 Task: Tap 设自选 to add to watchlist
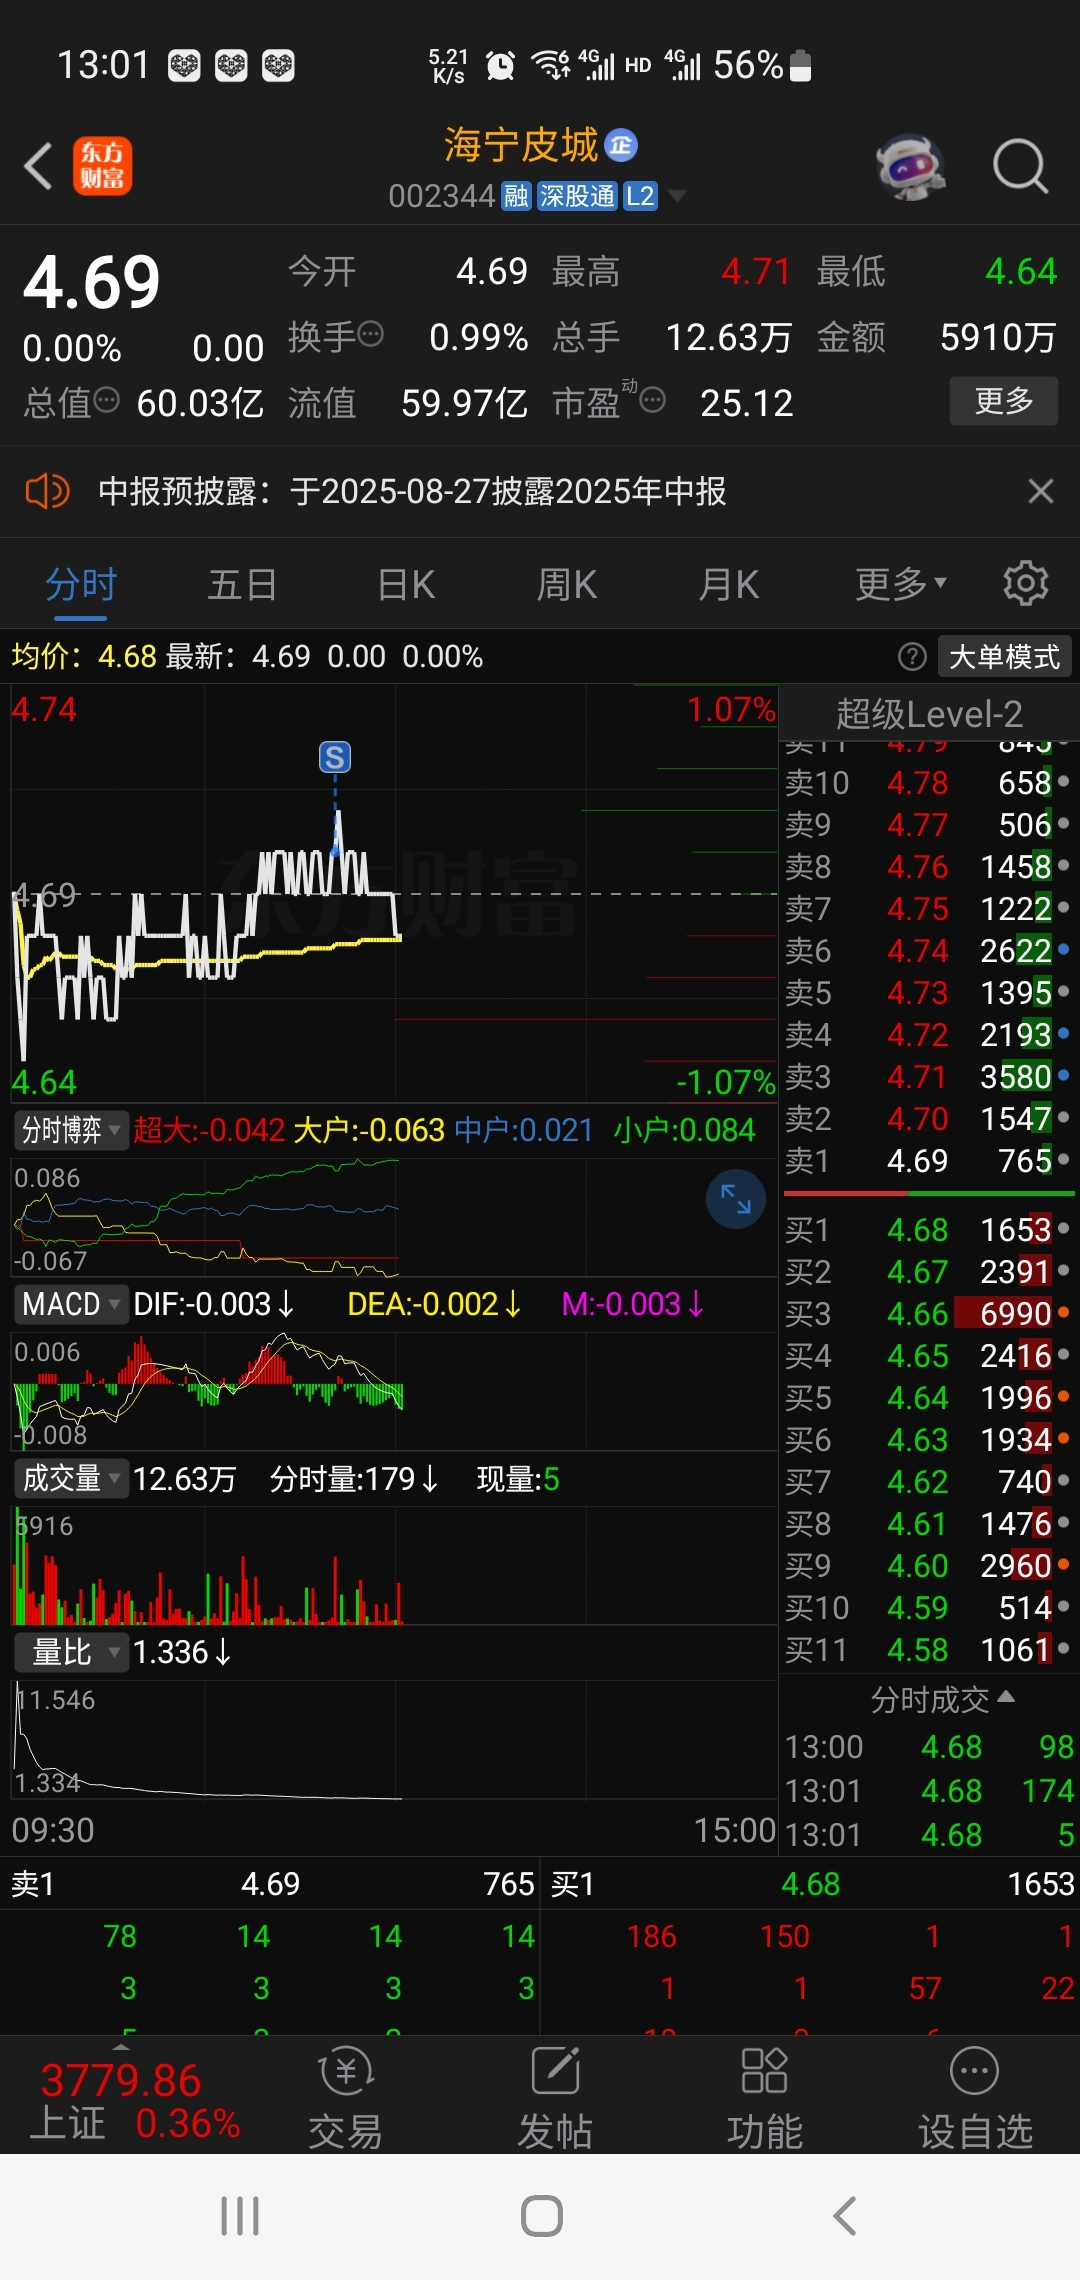975,2097
